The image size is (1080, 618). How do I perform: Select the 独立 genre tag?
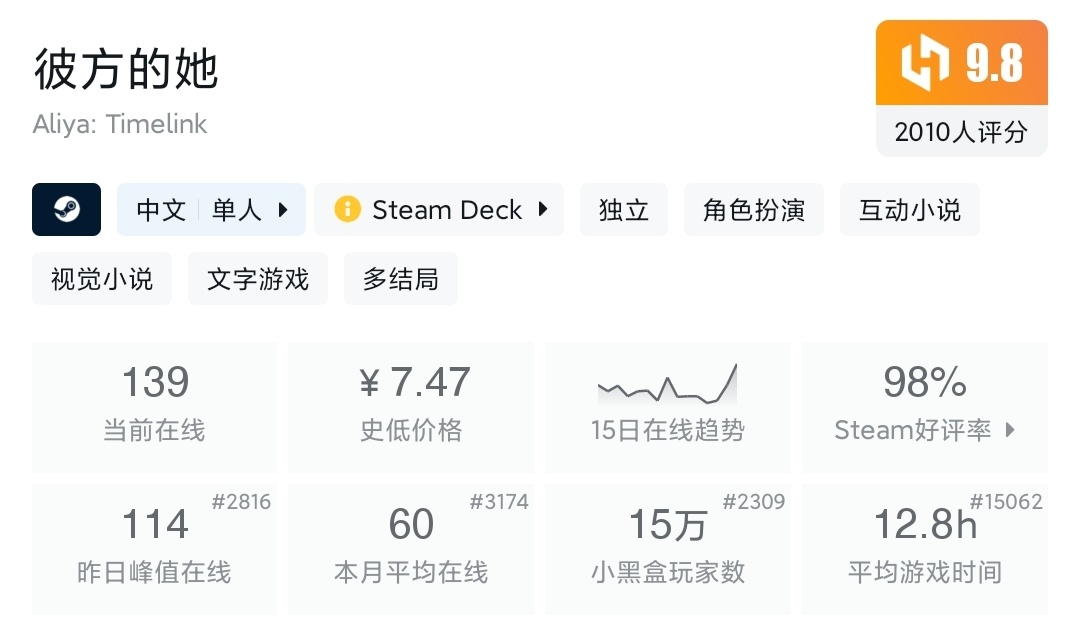[623, 209]
